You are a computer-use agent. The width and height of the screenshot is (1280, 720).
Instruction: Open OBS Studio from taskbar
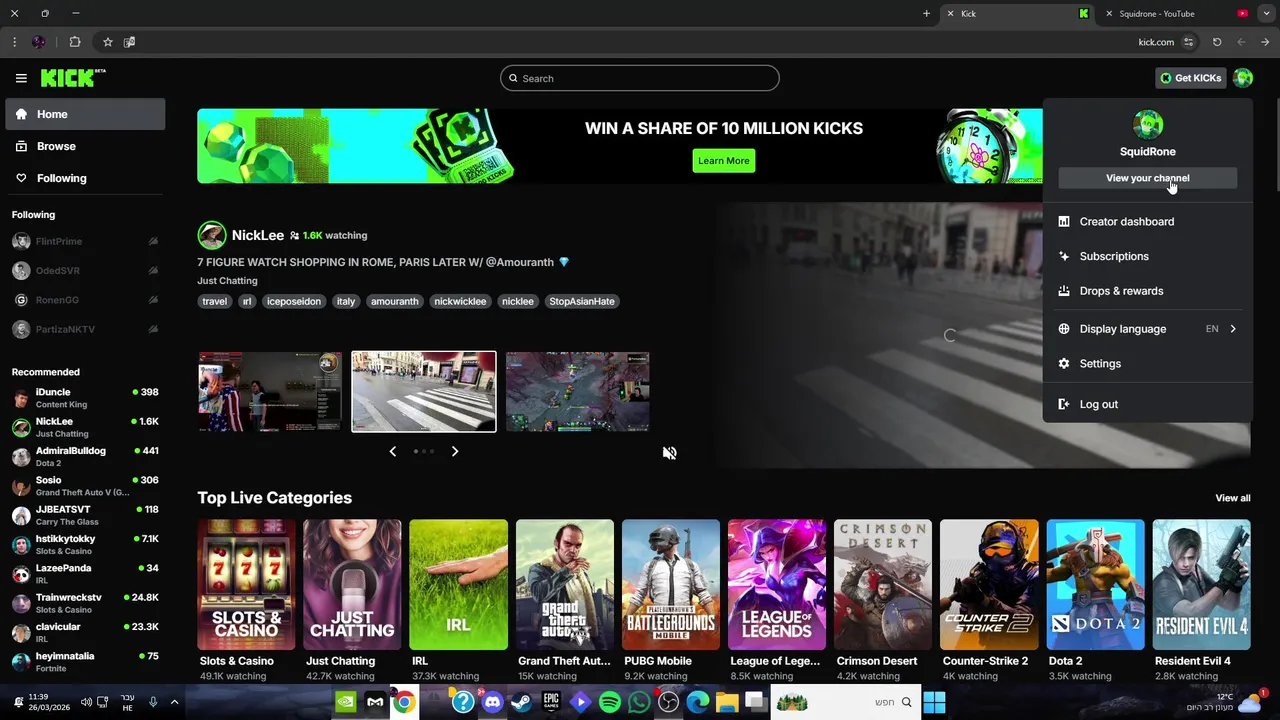coord(668,703)
